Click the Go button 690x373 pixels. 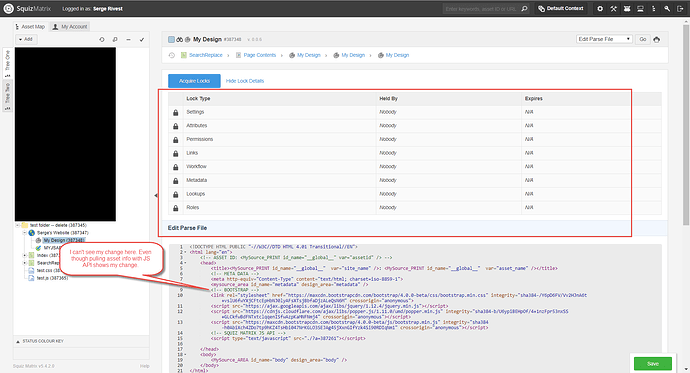[x=643, y=39]
